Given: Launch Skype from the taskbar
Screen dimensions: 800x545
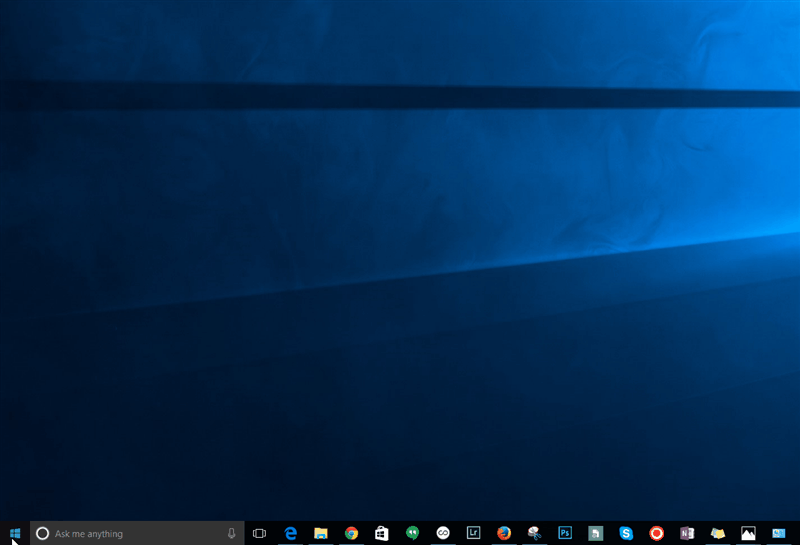Looking at the screenshot, I should pos(626,533).
